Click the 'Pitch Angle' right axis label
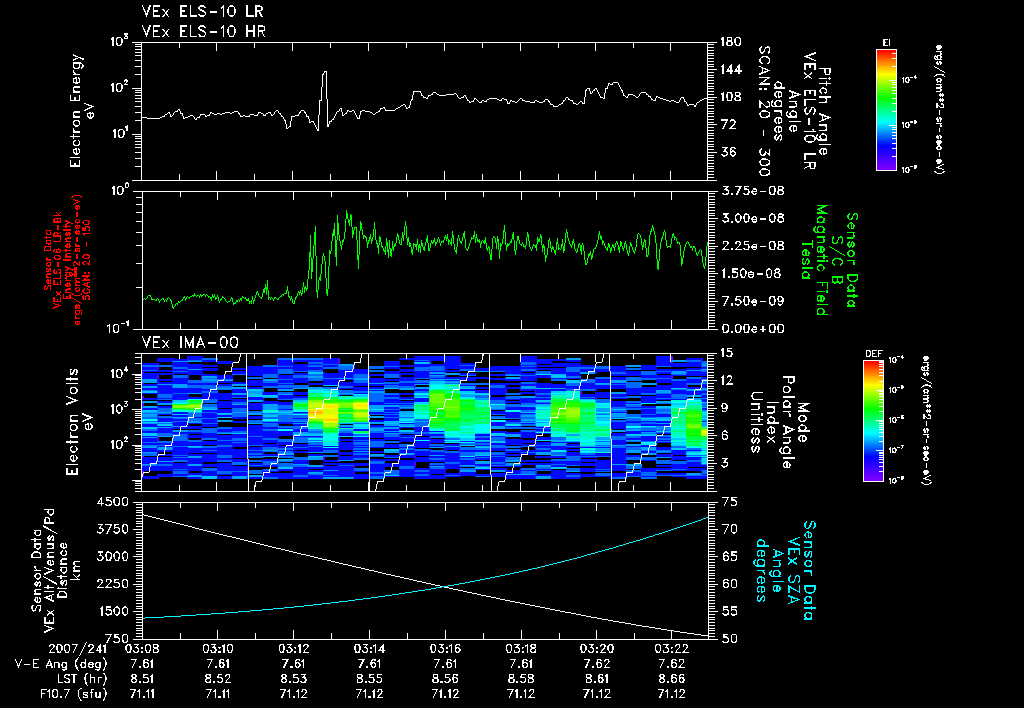This screenshot has height=708, width=1024. (x=824, y=111)
